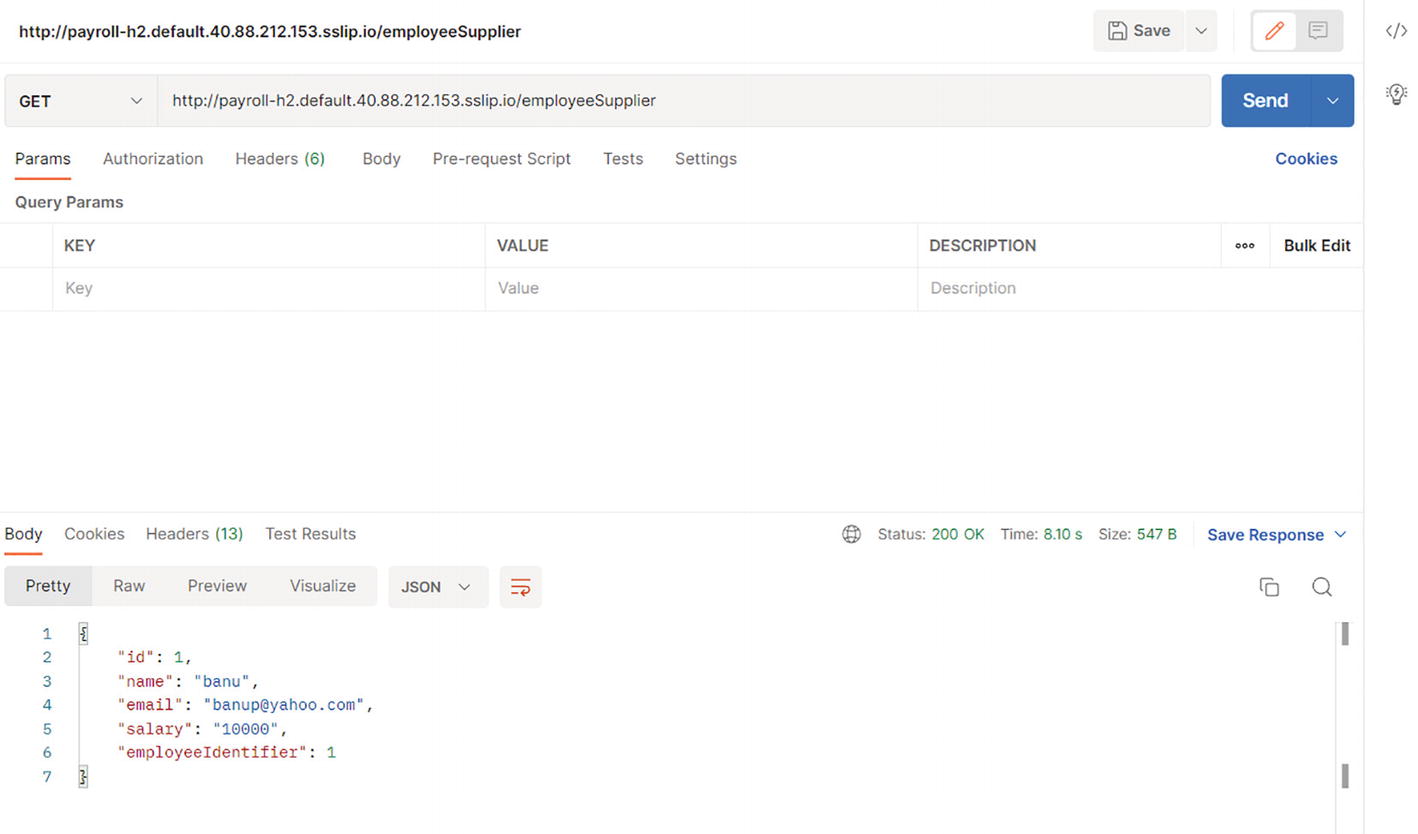
Task: Open the request Headers (6) tab
Action: (x=280, y=159)
